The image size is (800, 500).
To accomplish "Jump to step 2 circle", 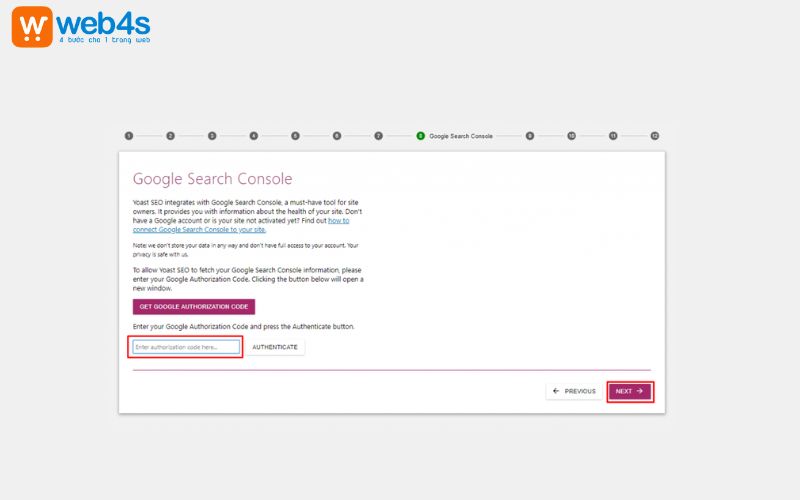I will [171, 135].
